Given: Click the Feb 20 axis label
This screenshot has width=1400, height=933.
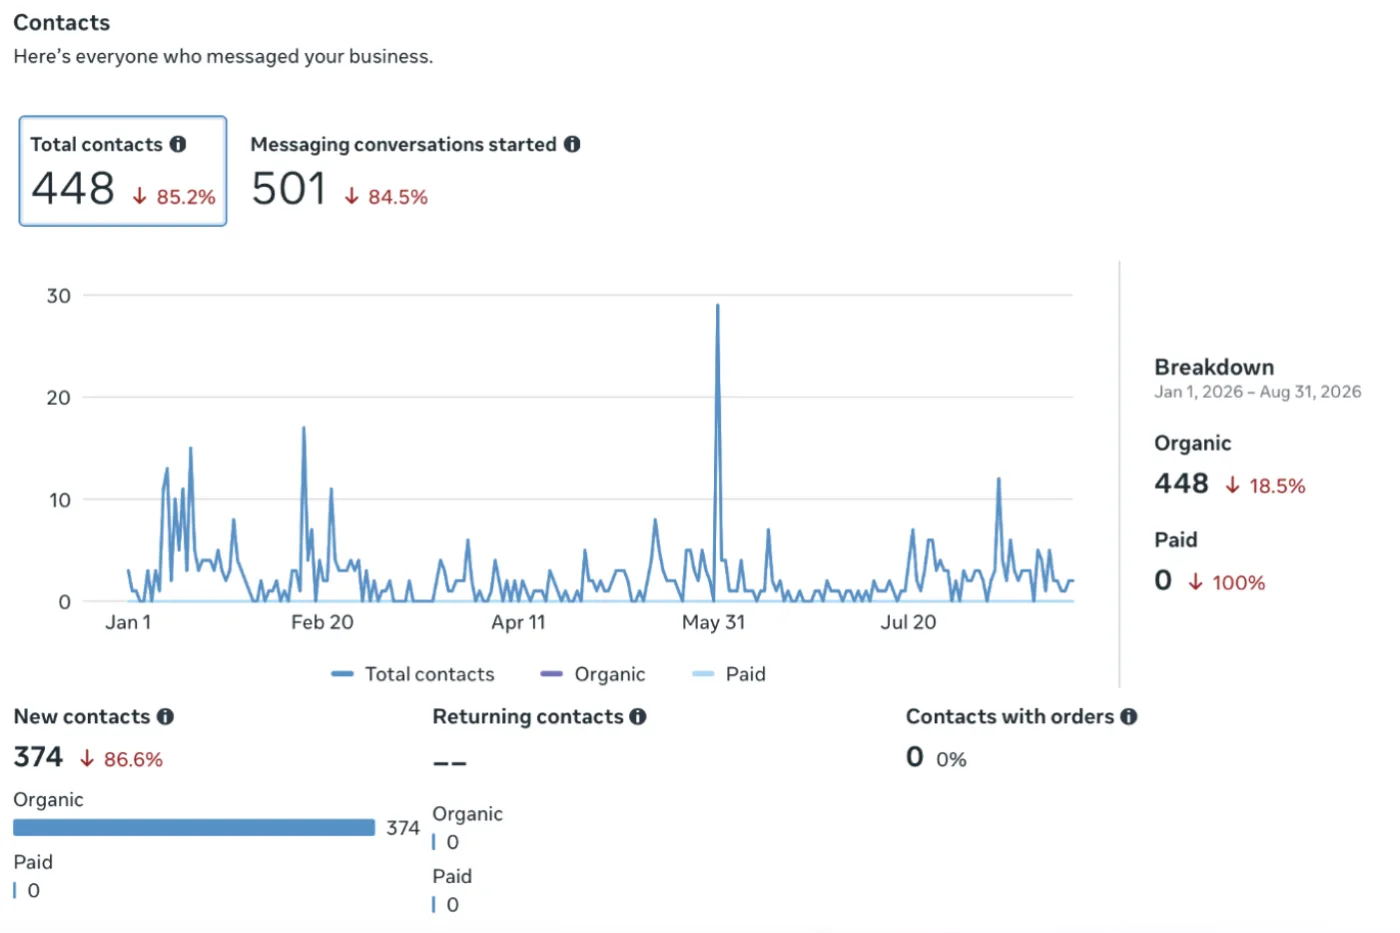Looking at the screenshot, I should [x=322, y=622].
